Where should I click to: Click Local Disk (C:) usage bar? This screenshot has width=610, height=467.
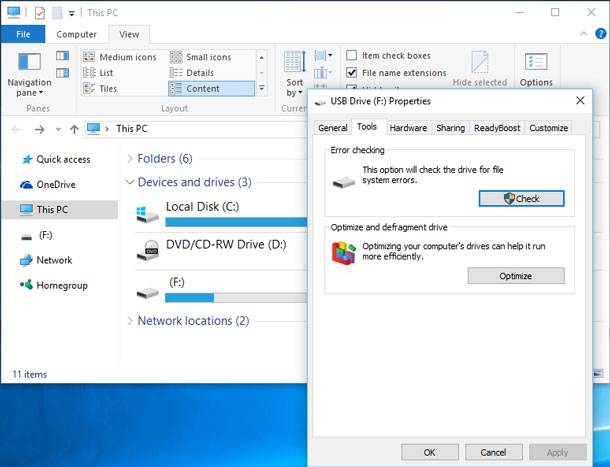[x=236, y=222]
